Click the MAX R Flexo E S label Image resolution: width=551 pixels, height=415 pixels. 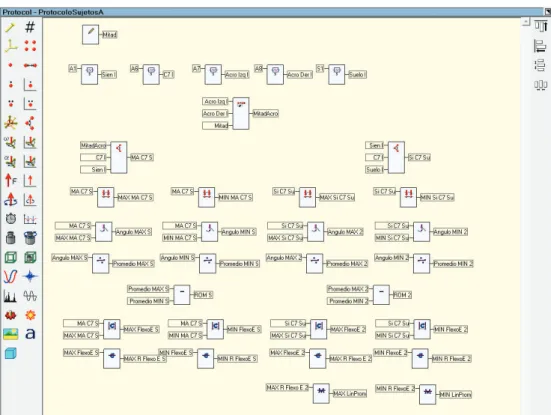(x=145, y=359)
